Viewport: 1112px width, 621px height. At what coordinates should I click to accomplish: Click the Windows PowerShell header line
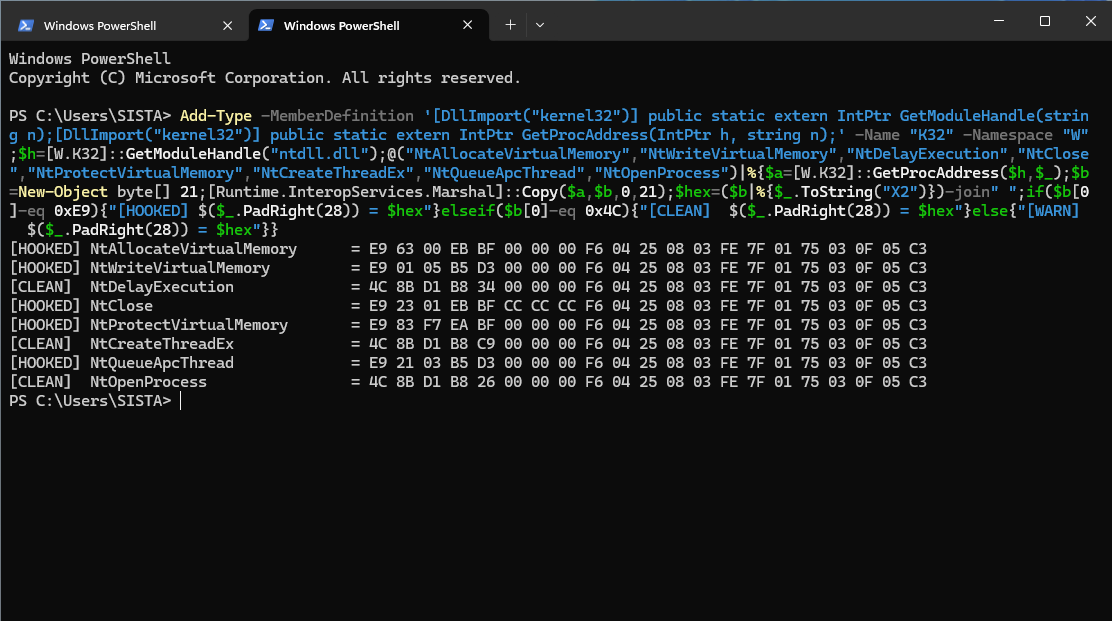89,59
